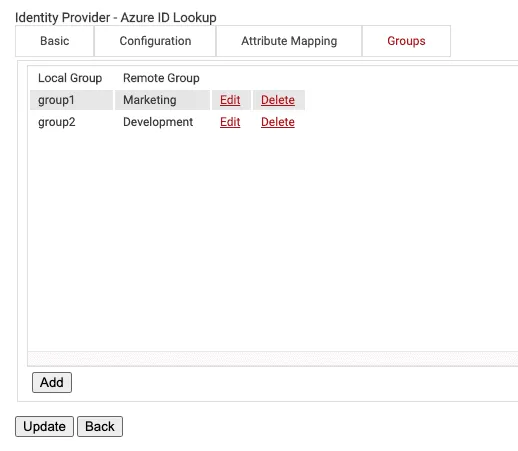Select the Development remote group cell
This screenshot has height=451, width=518.
coord(162,122)
